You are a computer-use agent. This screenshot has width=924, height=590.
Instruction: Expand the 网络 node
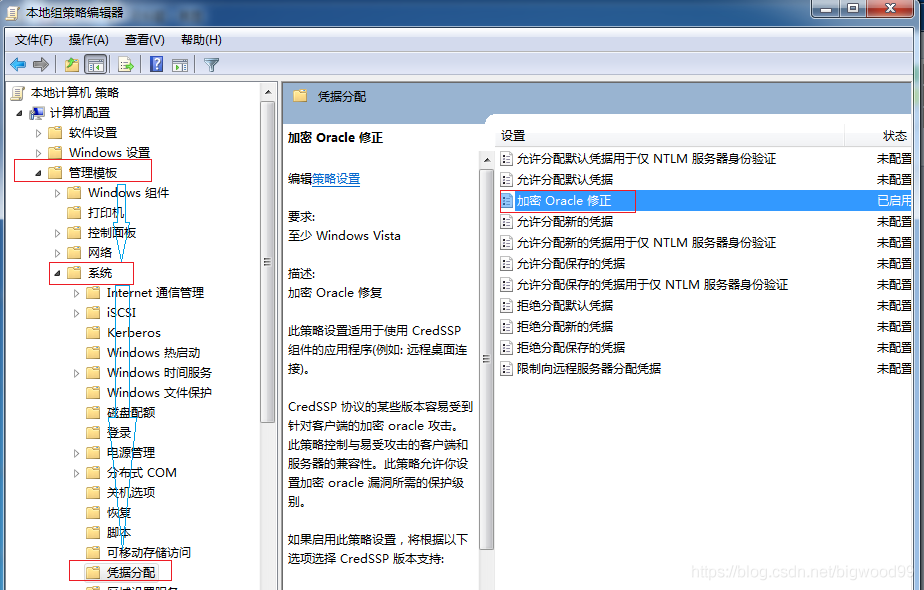point(57,253)
